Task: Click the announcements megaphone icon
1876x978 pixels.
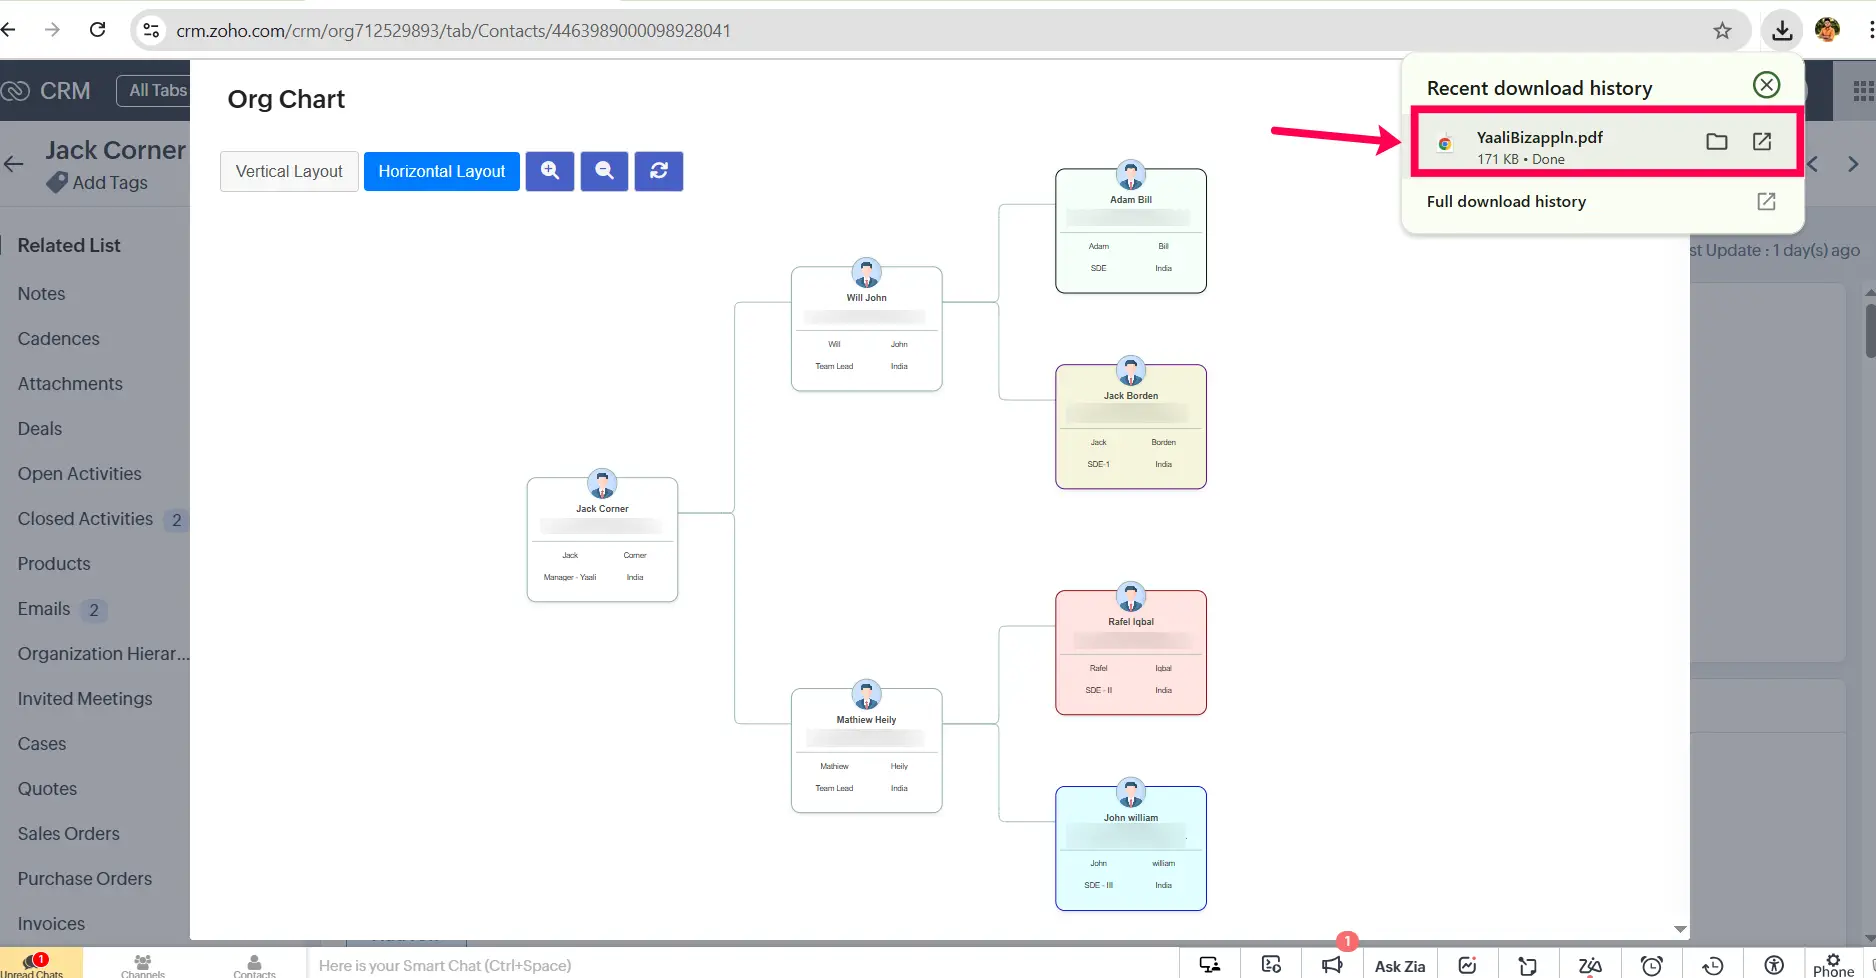Action: (x=1330, y=963)
